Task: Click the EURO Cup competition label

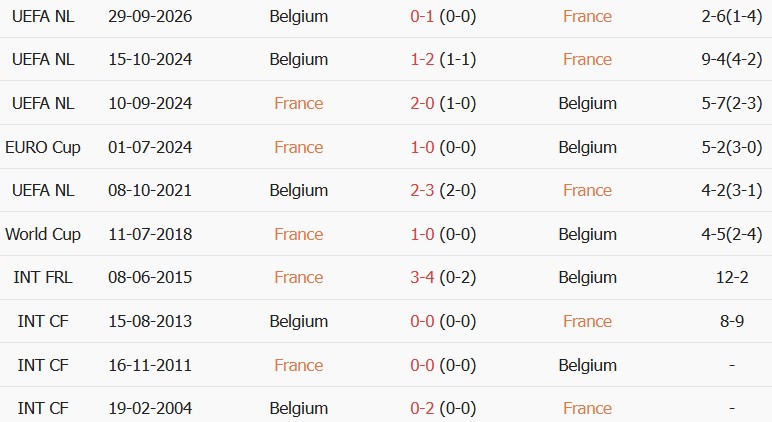Action: (43, 147)
